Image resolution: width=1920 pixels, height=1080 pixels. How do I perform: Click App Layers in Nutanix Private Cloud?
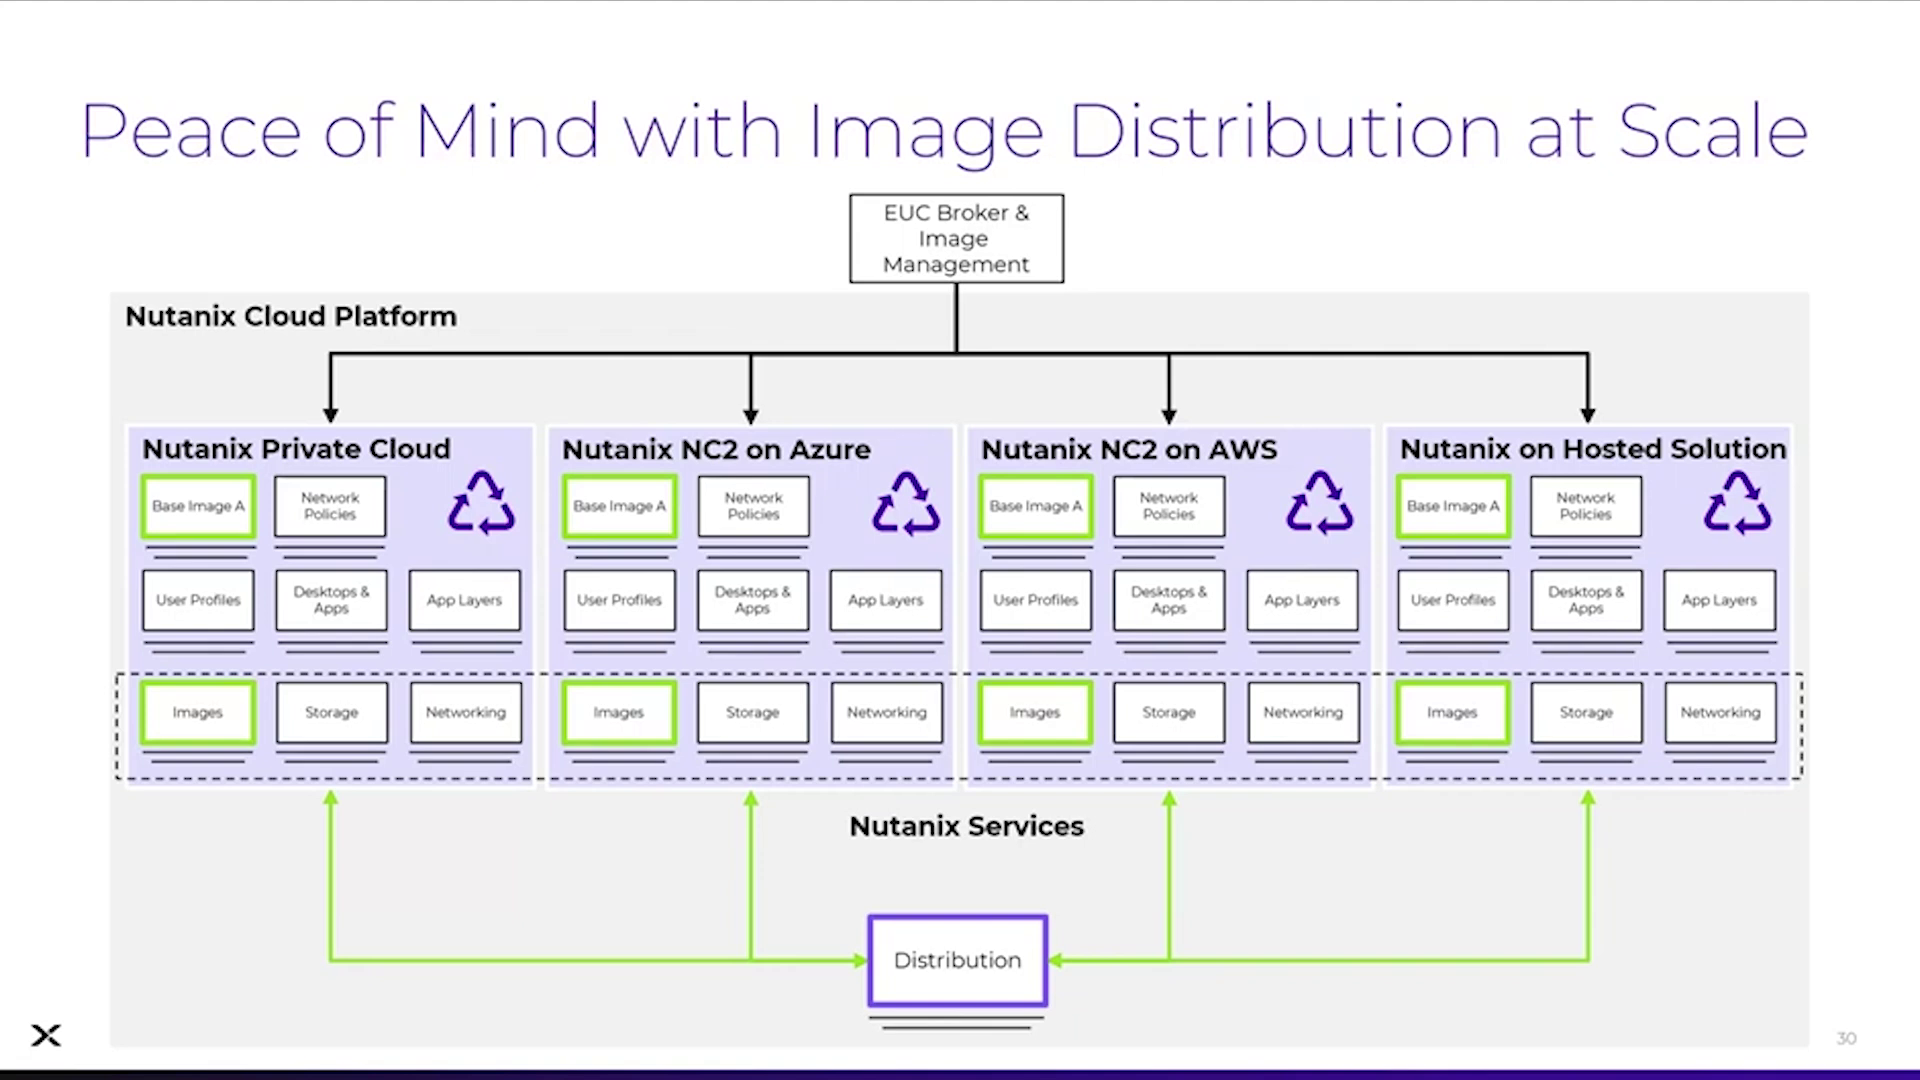tap(465, 600)
